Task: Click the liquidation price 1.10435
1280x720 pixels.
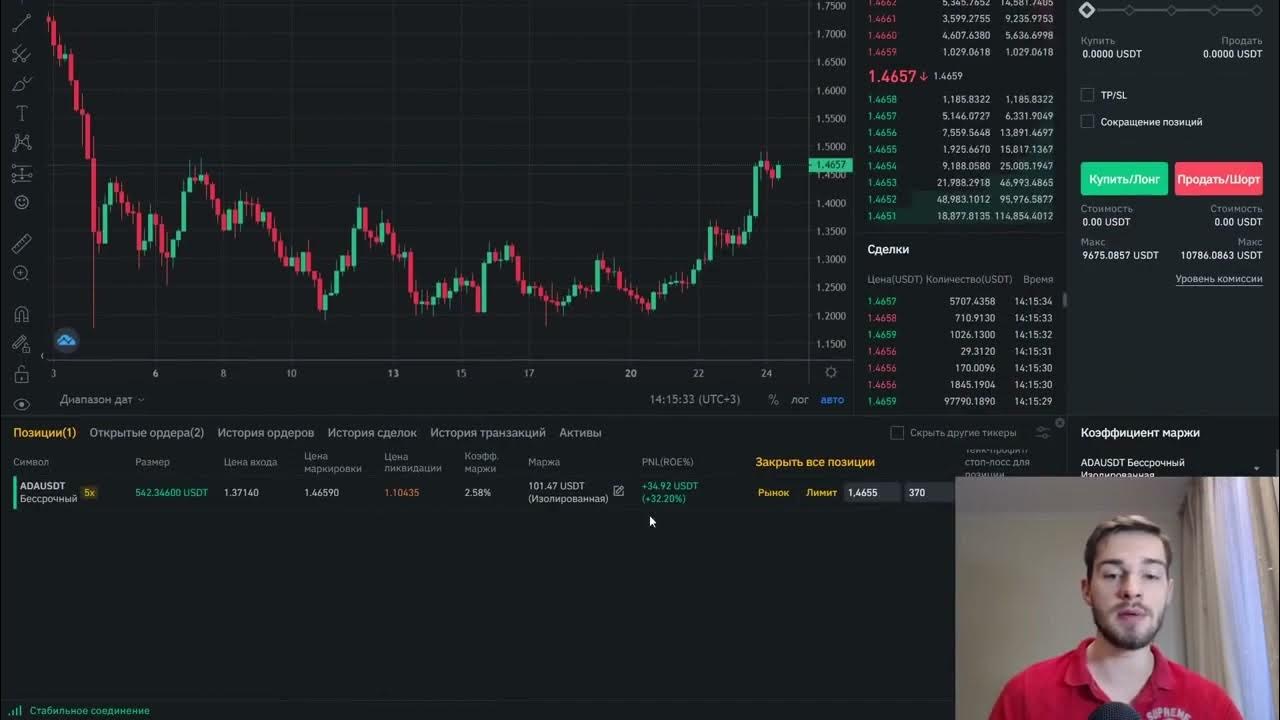Action: pyautogui.click(x=402, y=492)
